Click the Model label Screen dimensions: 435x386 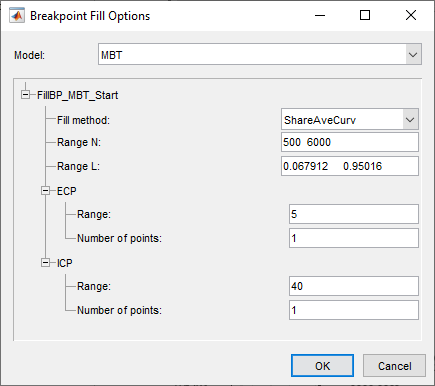coord(29,55)
